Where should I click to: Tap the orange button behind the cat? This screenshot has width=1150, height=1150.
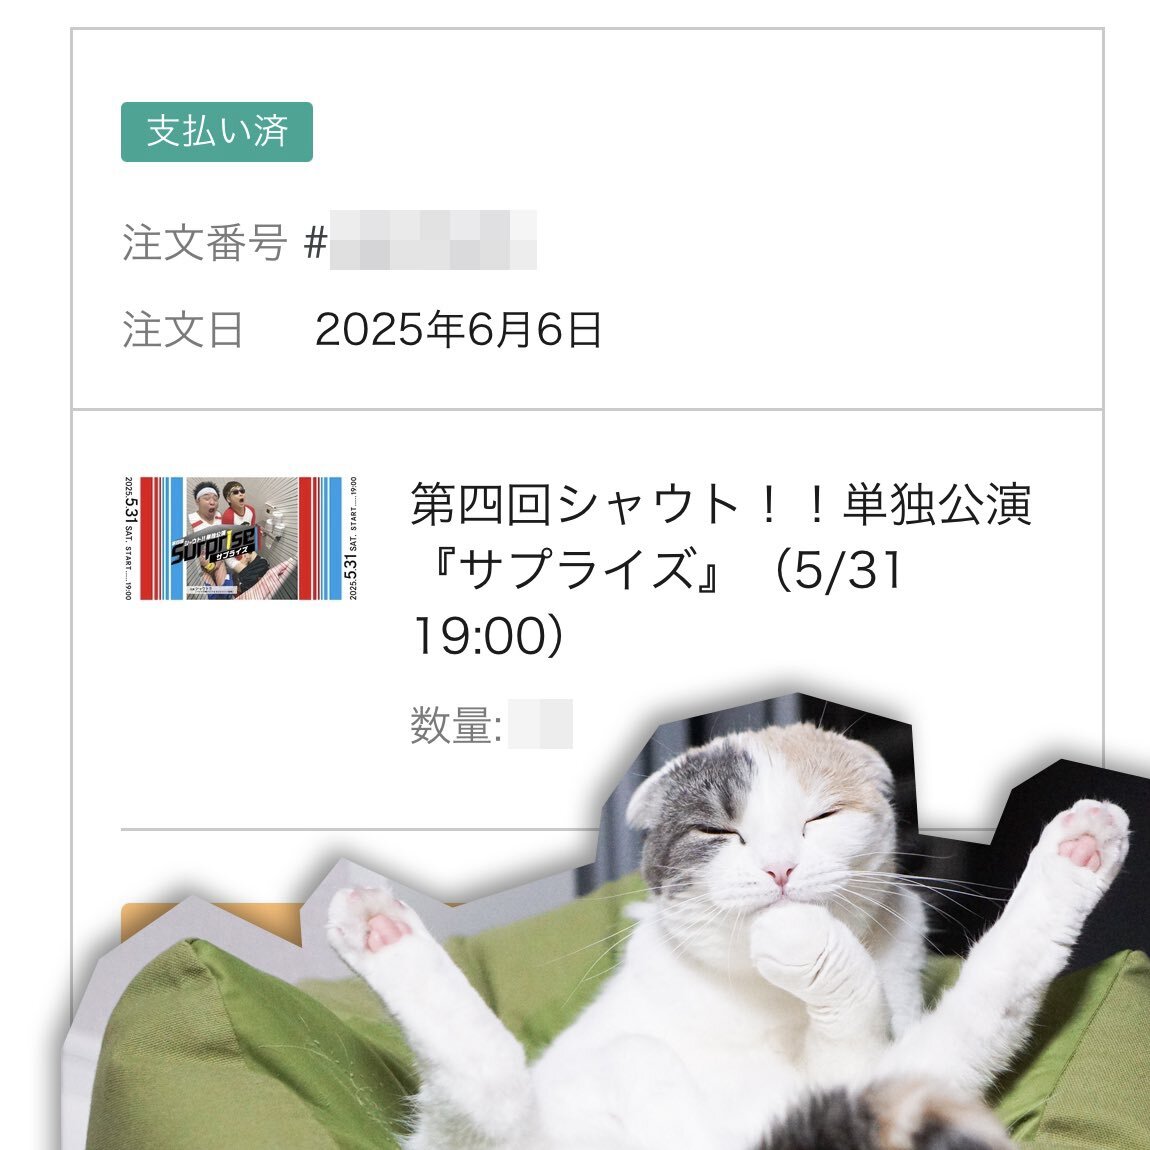pyautogui.click(x=211, y=924)
